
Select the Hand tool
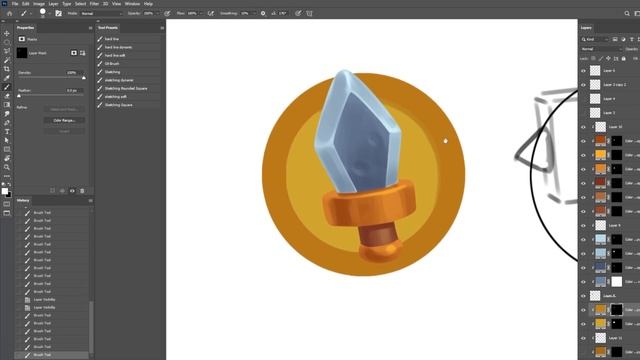[x=7, y=158]
